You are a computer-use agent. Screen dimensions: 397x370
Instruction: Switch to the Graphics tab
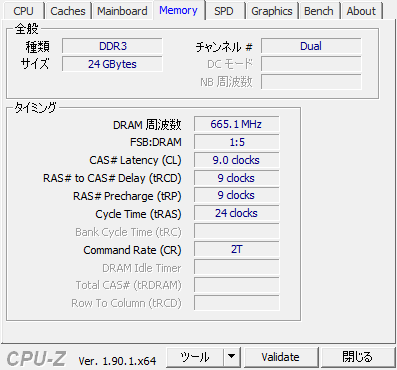(x=272, y=11)
